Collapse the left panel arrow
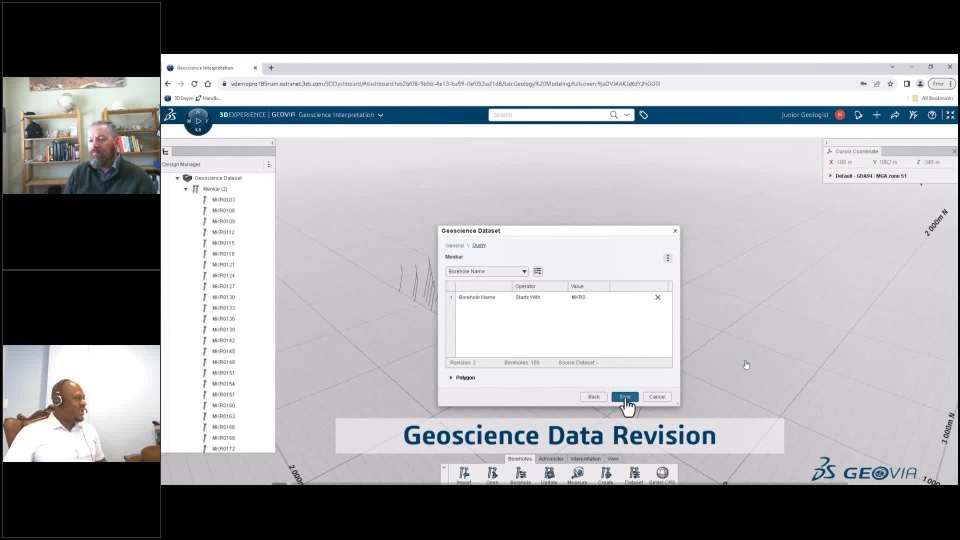The image size is (960, 540). click(x=272, y=143)
